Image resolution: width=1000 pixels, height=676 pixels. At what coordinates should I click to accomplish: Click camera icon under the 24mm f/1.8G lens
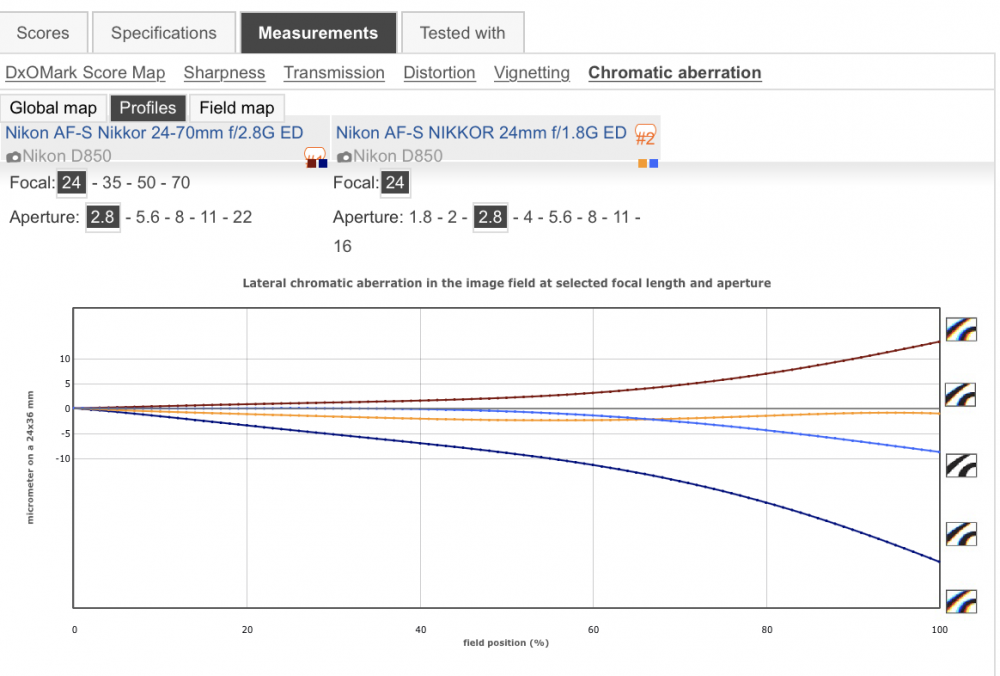coord(344,157)
